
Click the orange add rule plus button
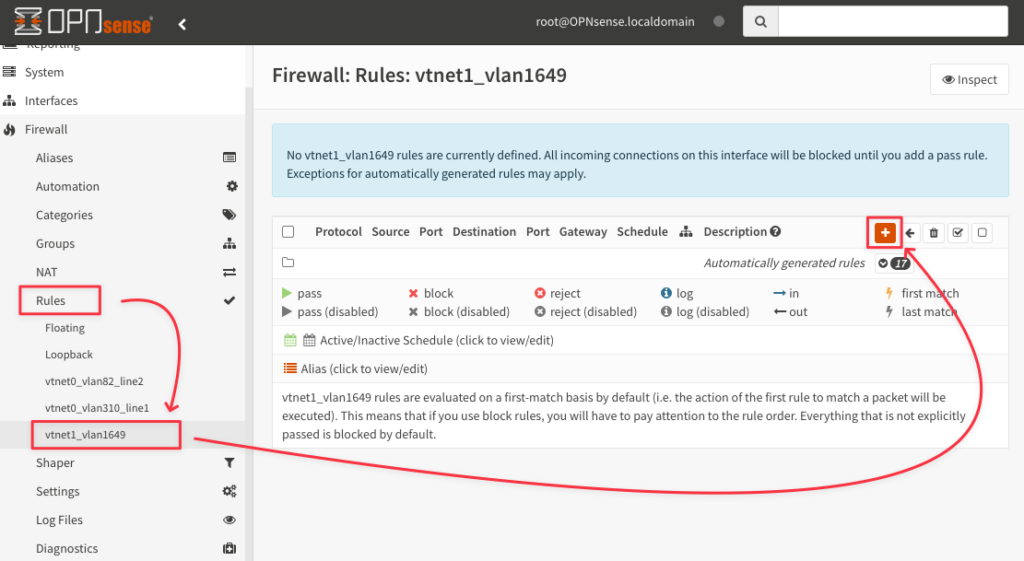[885, 232]
